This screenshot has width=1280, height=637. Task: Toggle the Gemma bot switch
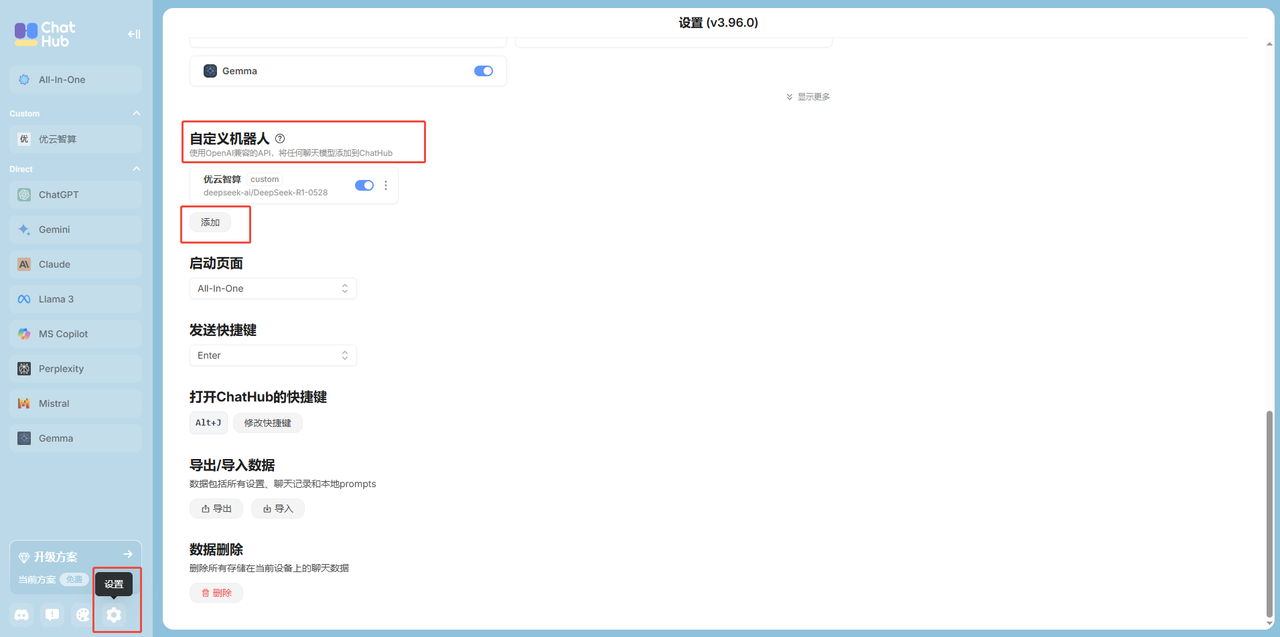click(484, 71)
